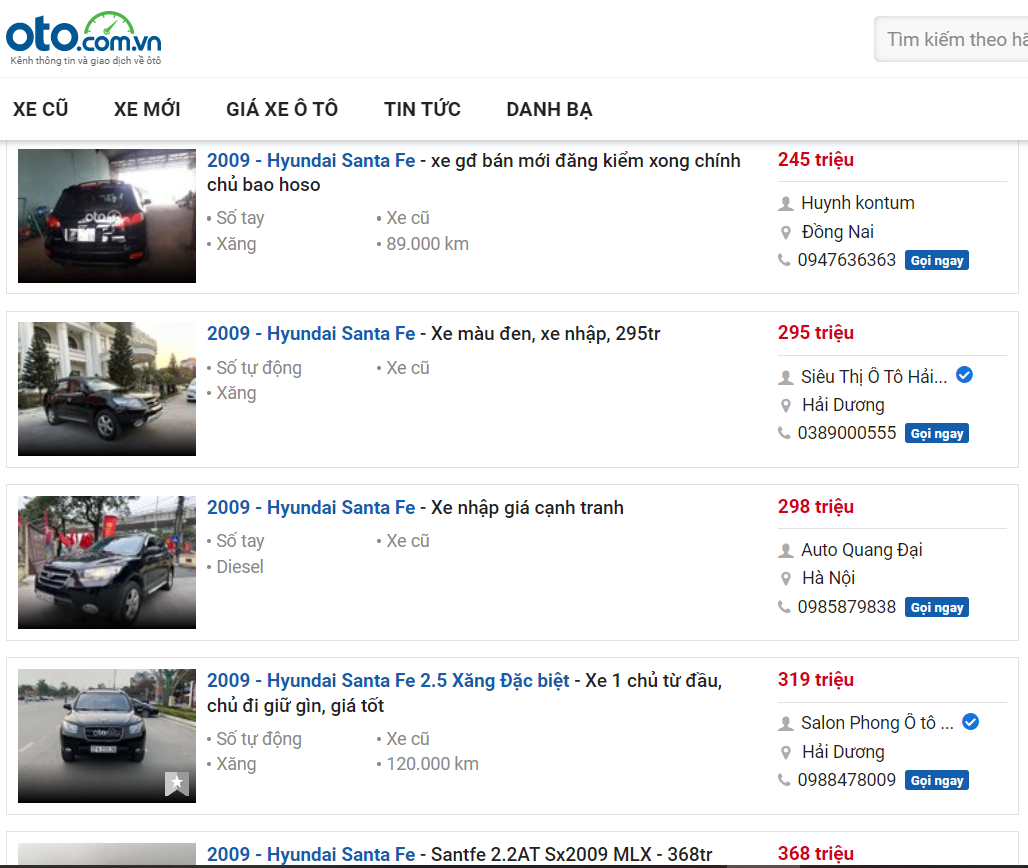
Task: Click the phone number 0947636363
Action: [846, 260]
